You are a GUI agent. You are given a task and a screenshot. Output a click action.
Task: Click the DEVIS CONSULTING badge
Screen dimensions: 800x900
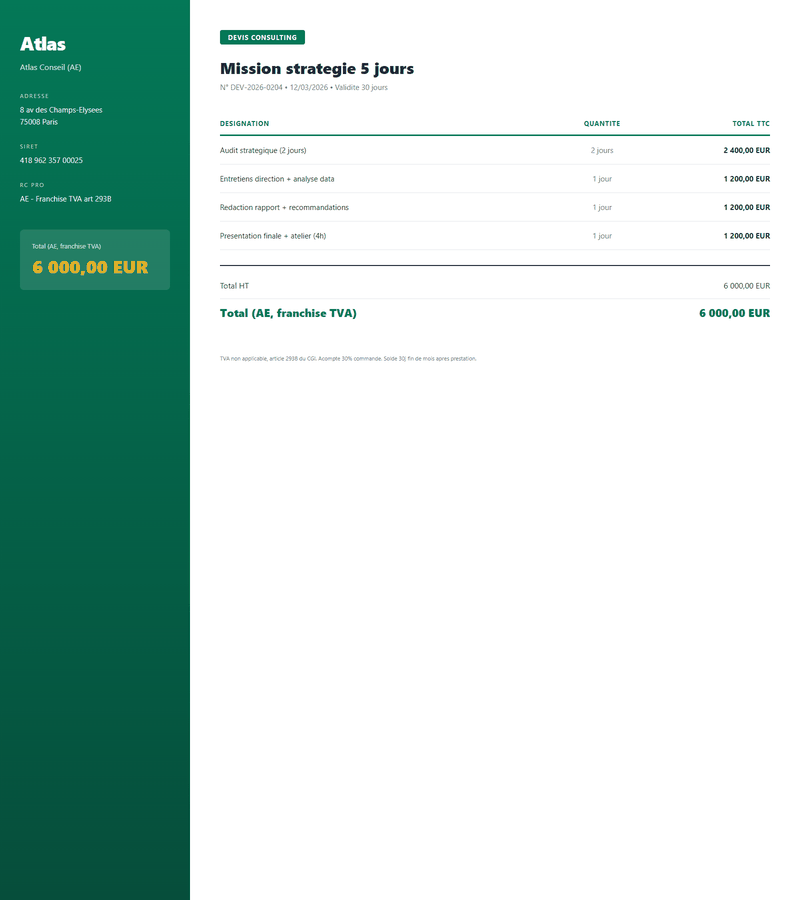[262, 37]
